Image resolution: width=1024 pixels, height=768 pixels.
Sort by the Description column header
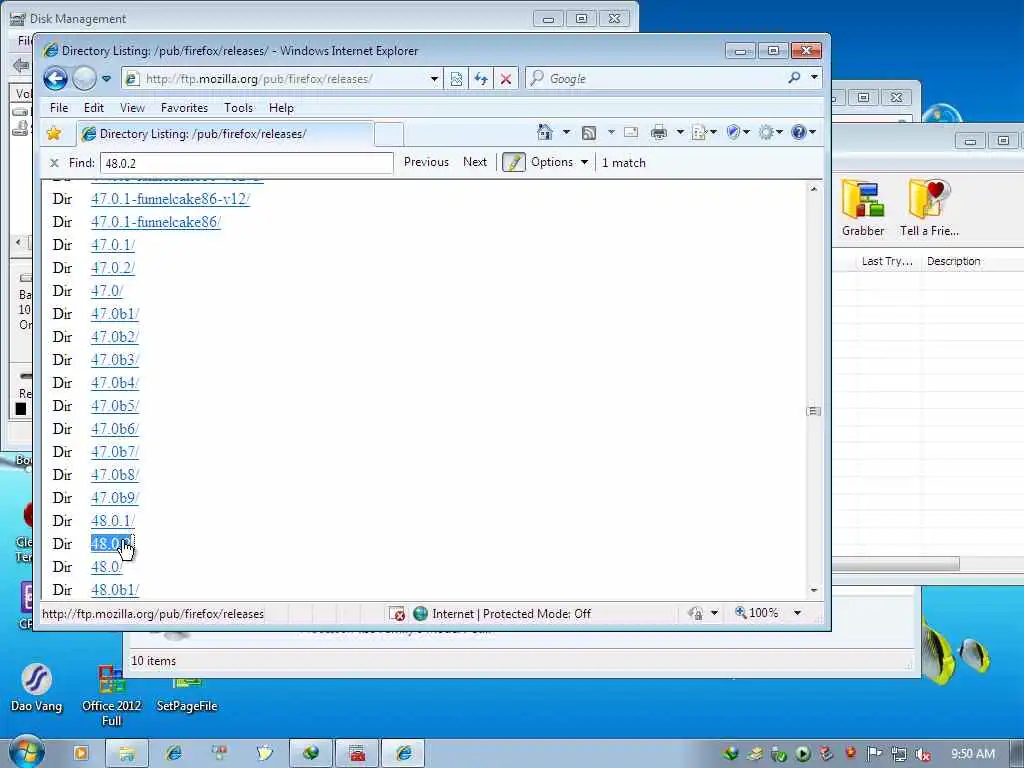[953, 261]
